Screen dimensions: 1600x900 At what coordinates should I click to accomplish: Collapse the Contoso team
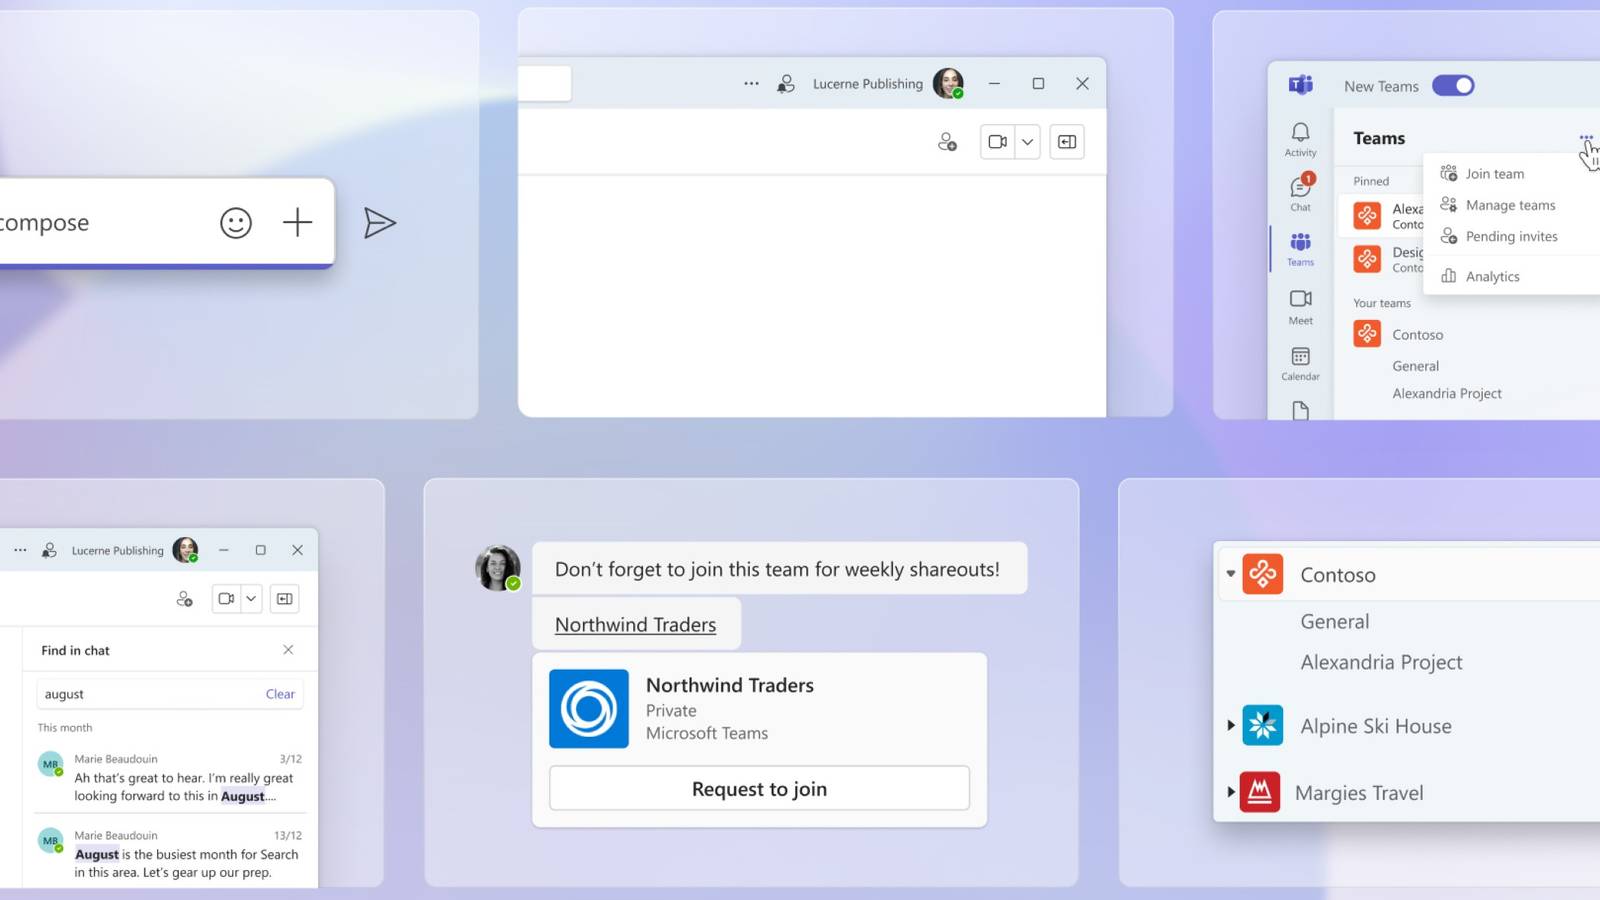pyautogui.click(x=1230, y=573)
